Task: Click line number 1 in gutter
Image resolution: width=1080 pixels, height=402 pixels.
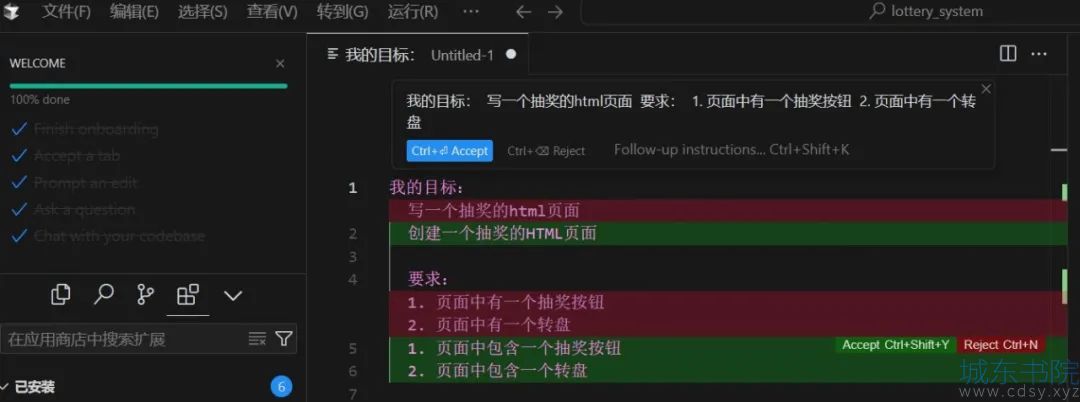Action: click(x=353, y=188)
